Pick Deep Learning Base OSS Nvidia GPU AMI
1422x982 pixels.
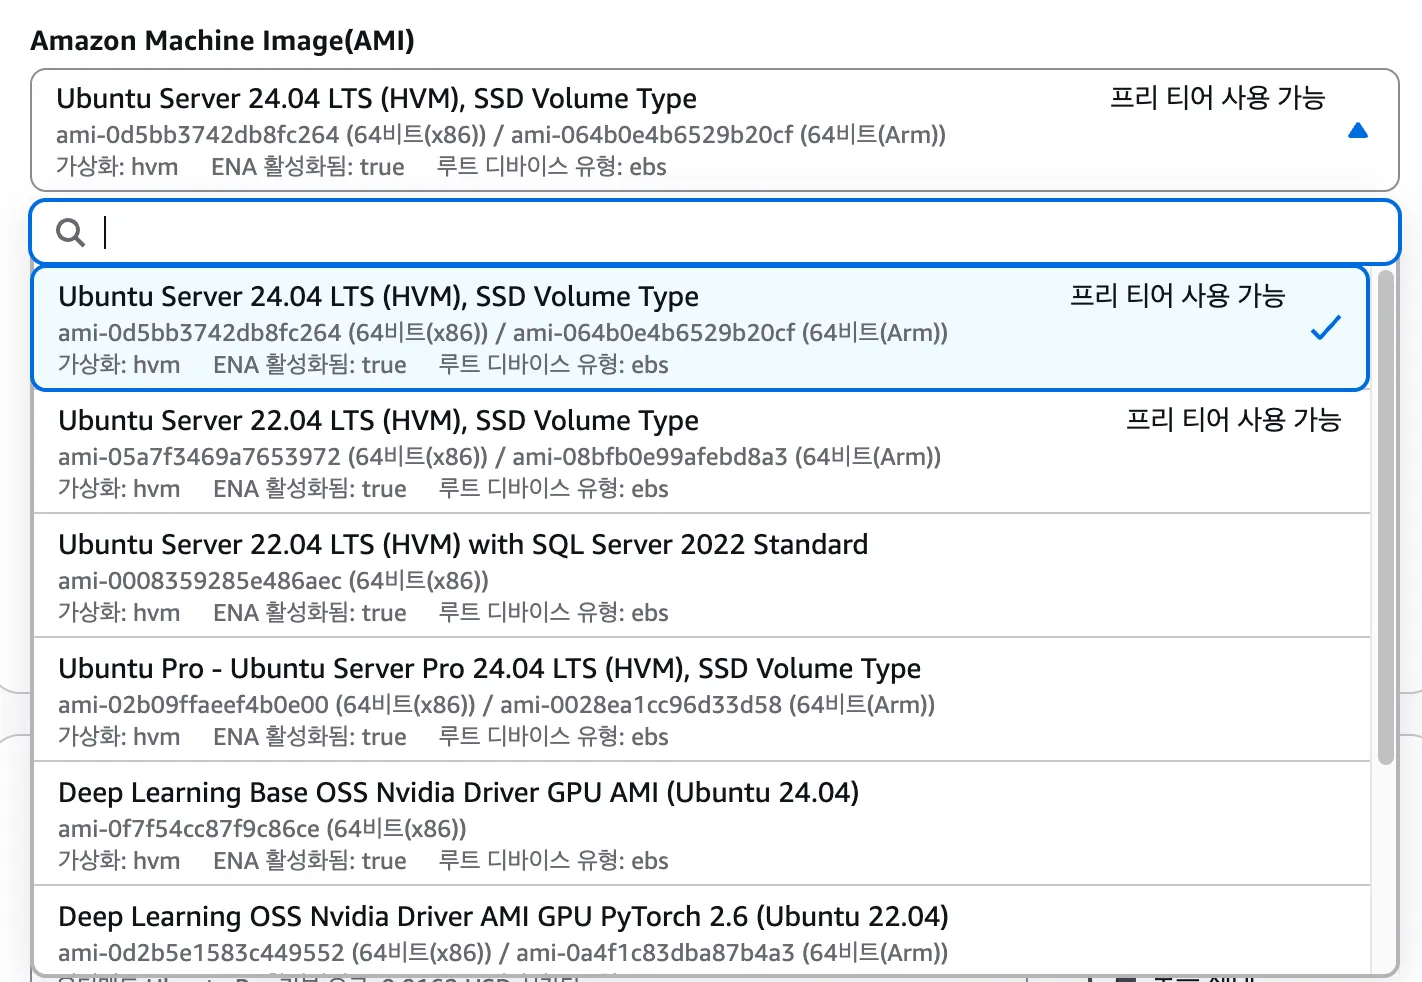[x=700, y=824]
